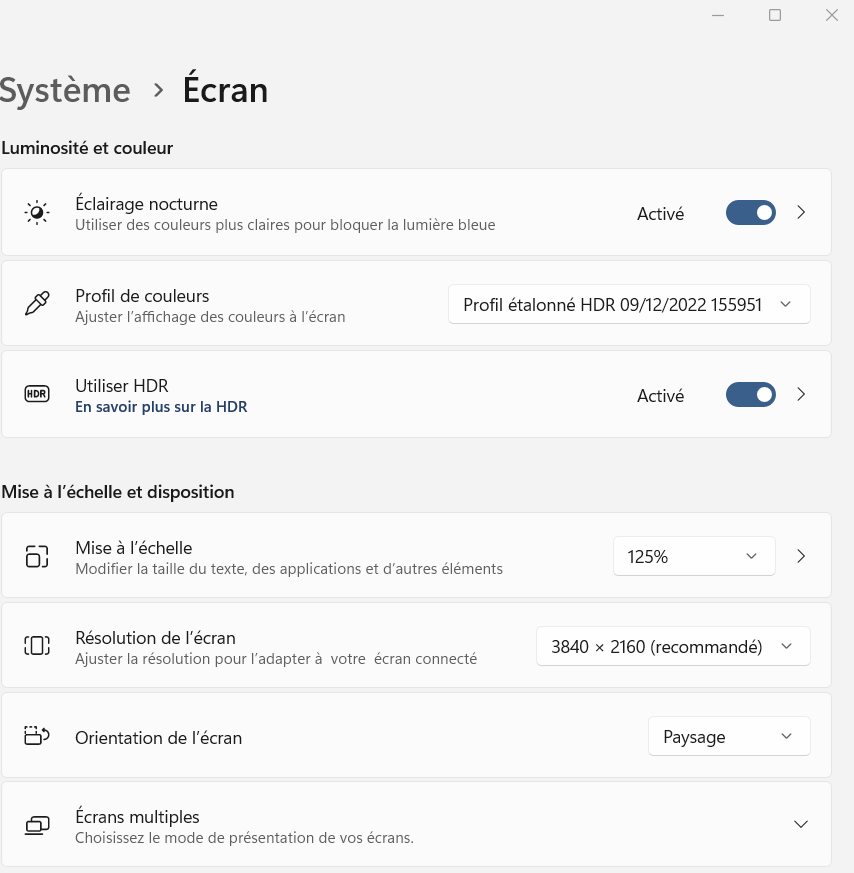
Task: Click the Orientation de l'écran icon
Action: pos(37,736)
